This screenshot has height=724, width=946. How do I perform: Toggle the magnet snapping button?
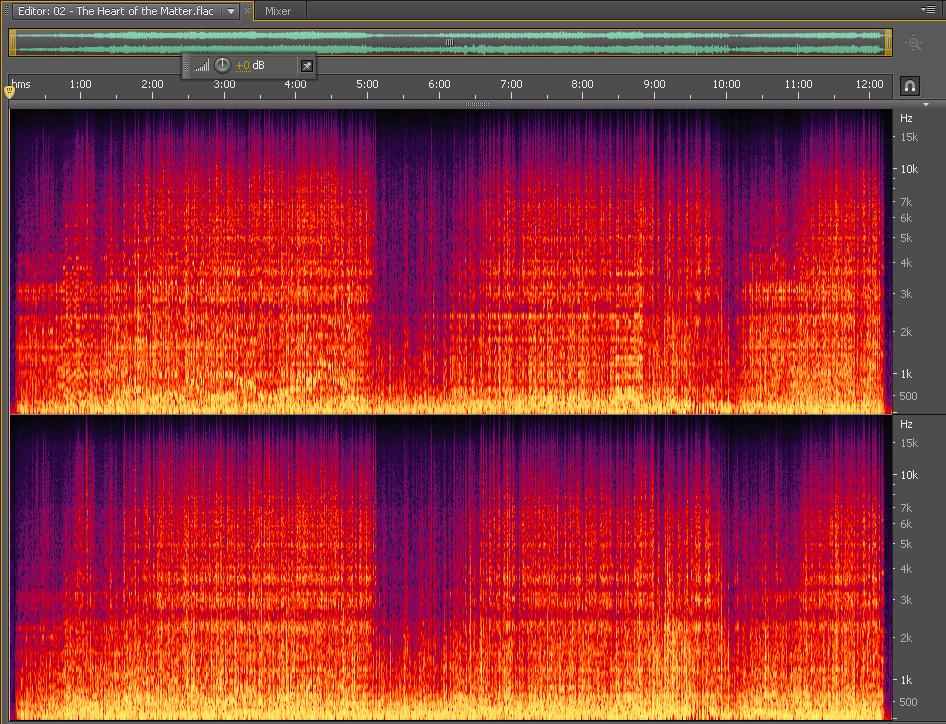(910, 86)
